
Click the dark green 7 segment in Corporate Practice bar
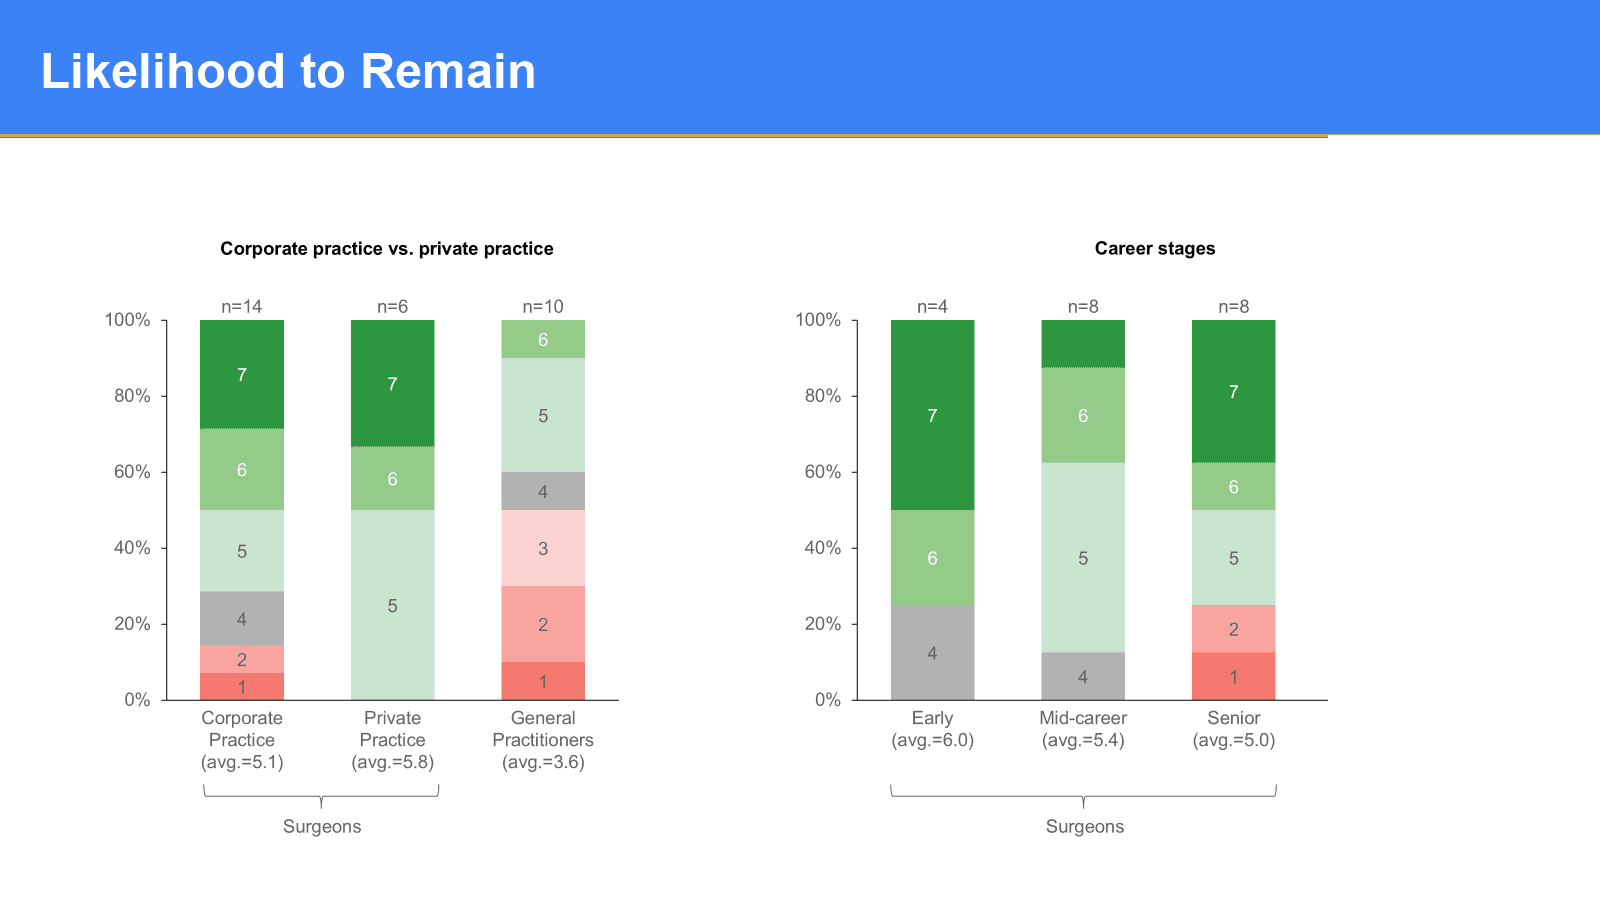(242, 375)
